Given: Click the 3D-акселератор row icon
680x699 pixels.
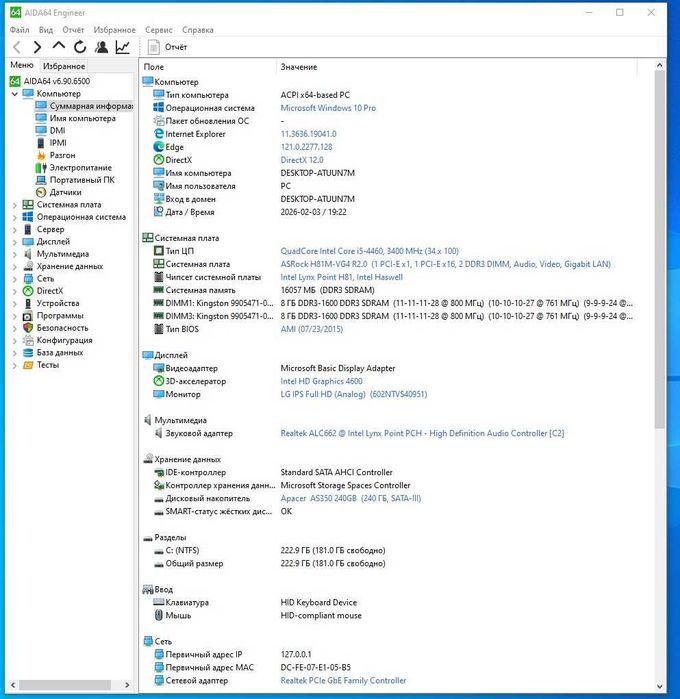Looking at the screenshot, I should (x=159, y=381).
